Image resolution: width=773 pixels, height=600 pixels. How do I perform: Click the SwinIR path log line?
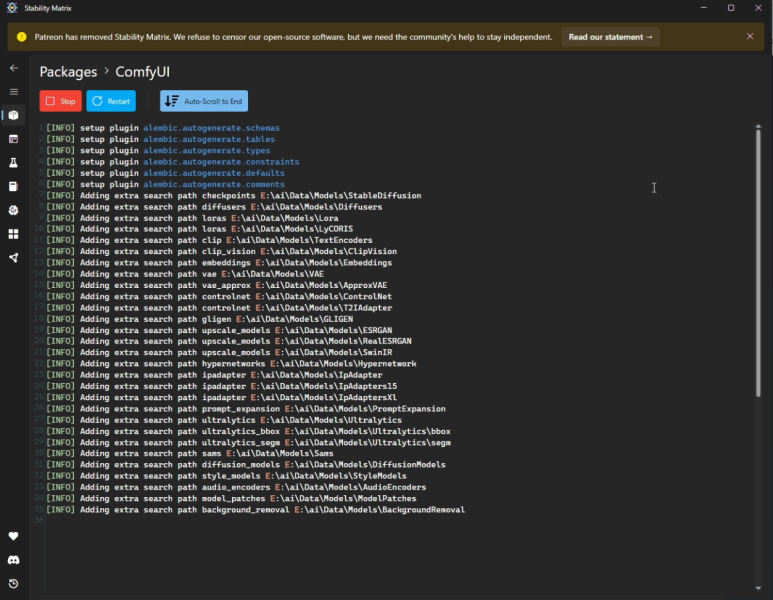pyautogui.click(x=219, y=353)
